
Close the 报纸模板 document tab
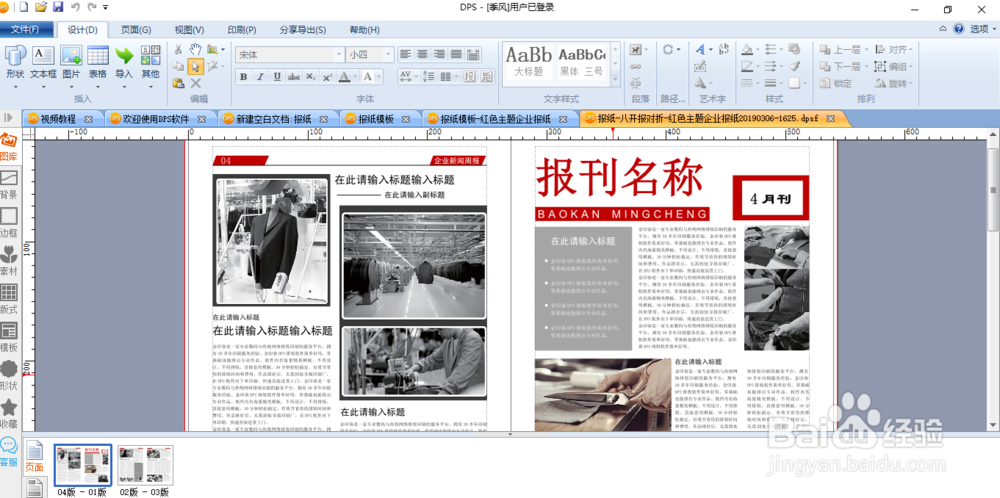pyautogui.click(x=408, y=119)
